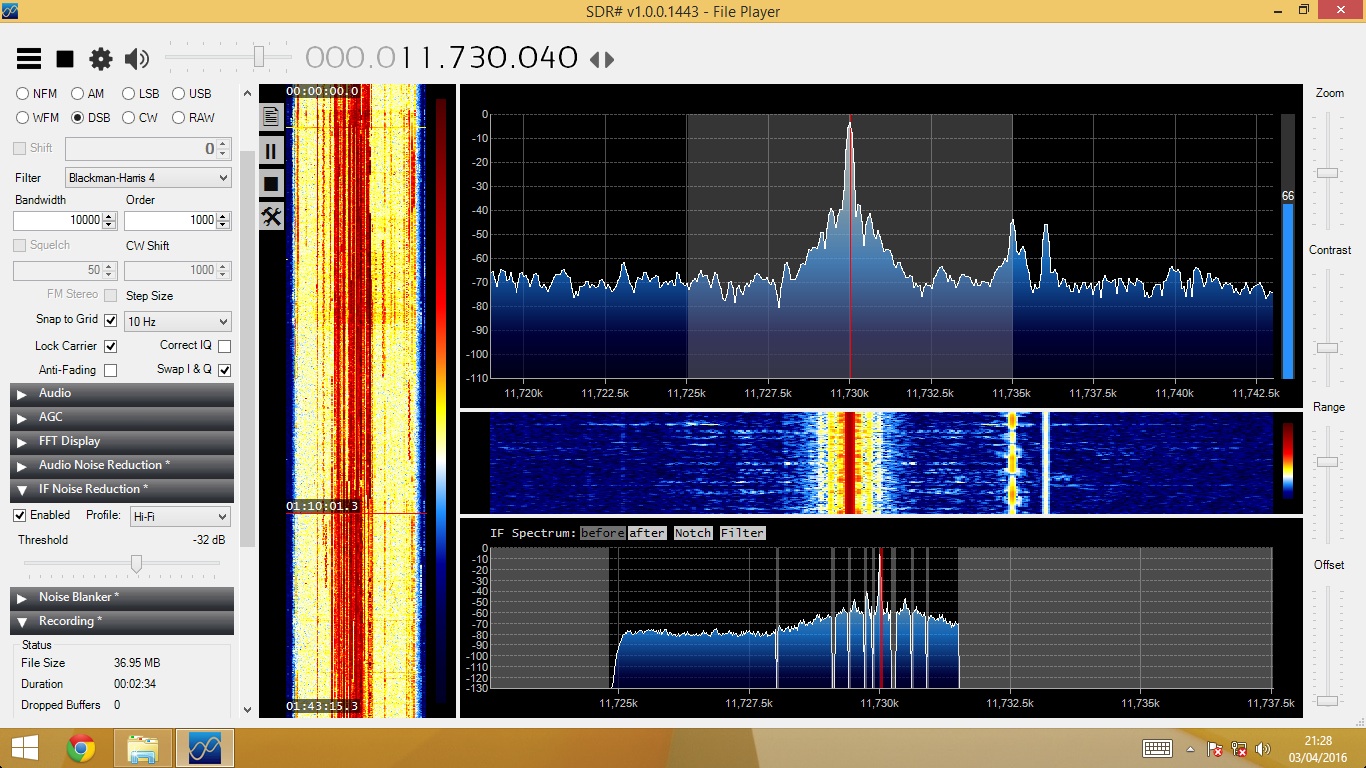Screen dimensions: 1366x768
Task: Toggle the Snap to Grid checkbox
Action: pos(111,320)
